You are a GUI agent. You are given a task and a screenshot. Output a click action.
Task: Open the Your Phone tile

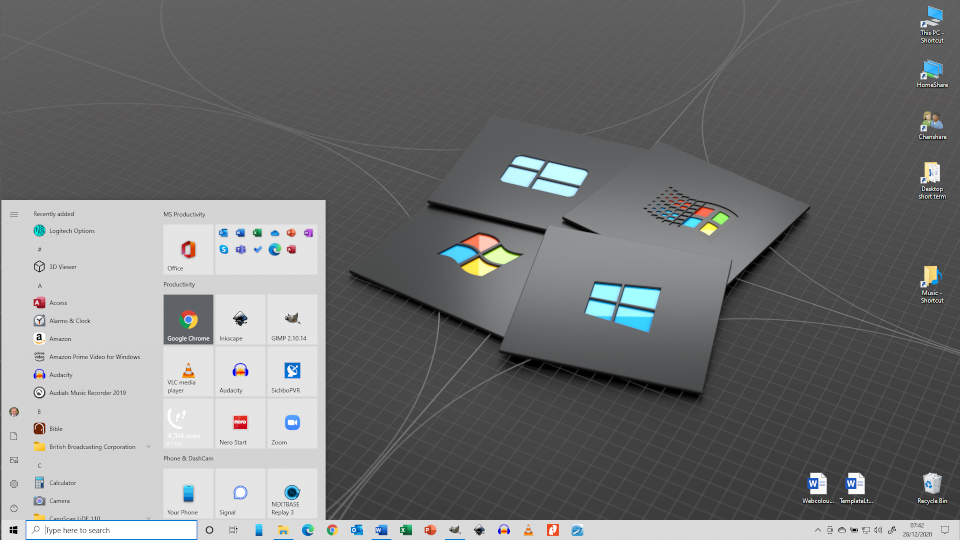click(x=188, y=493)
